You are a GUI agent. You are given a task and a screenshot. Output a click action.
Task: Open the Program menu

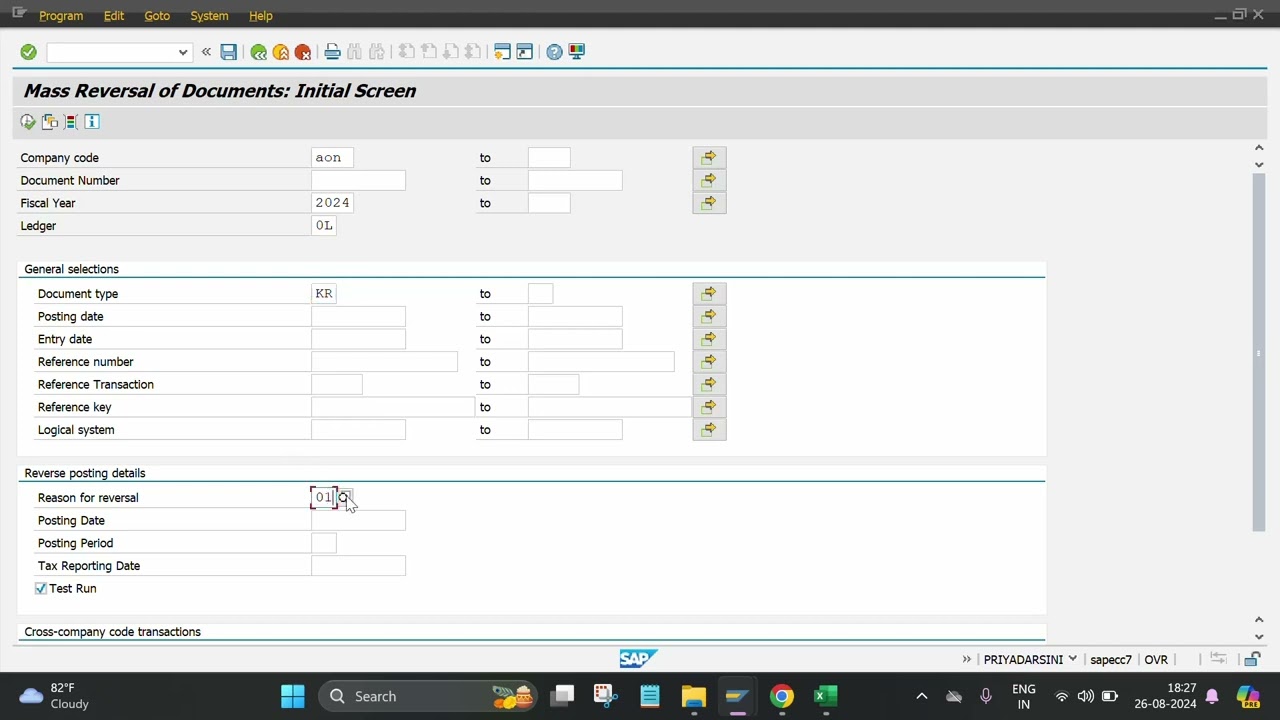pyautogui.click(x=61, y=16)
